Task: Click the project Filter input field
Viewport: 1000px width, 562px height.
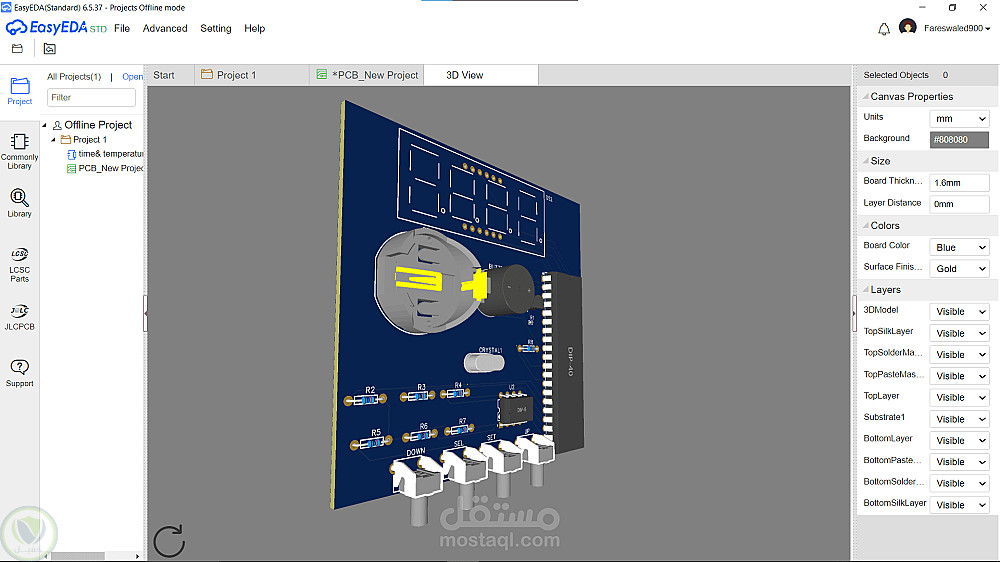Action: 91,98
